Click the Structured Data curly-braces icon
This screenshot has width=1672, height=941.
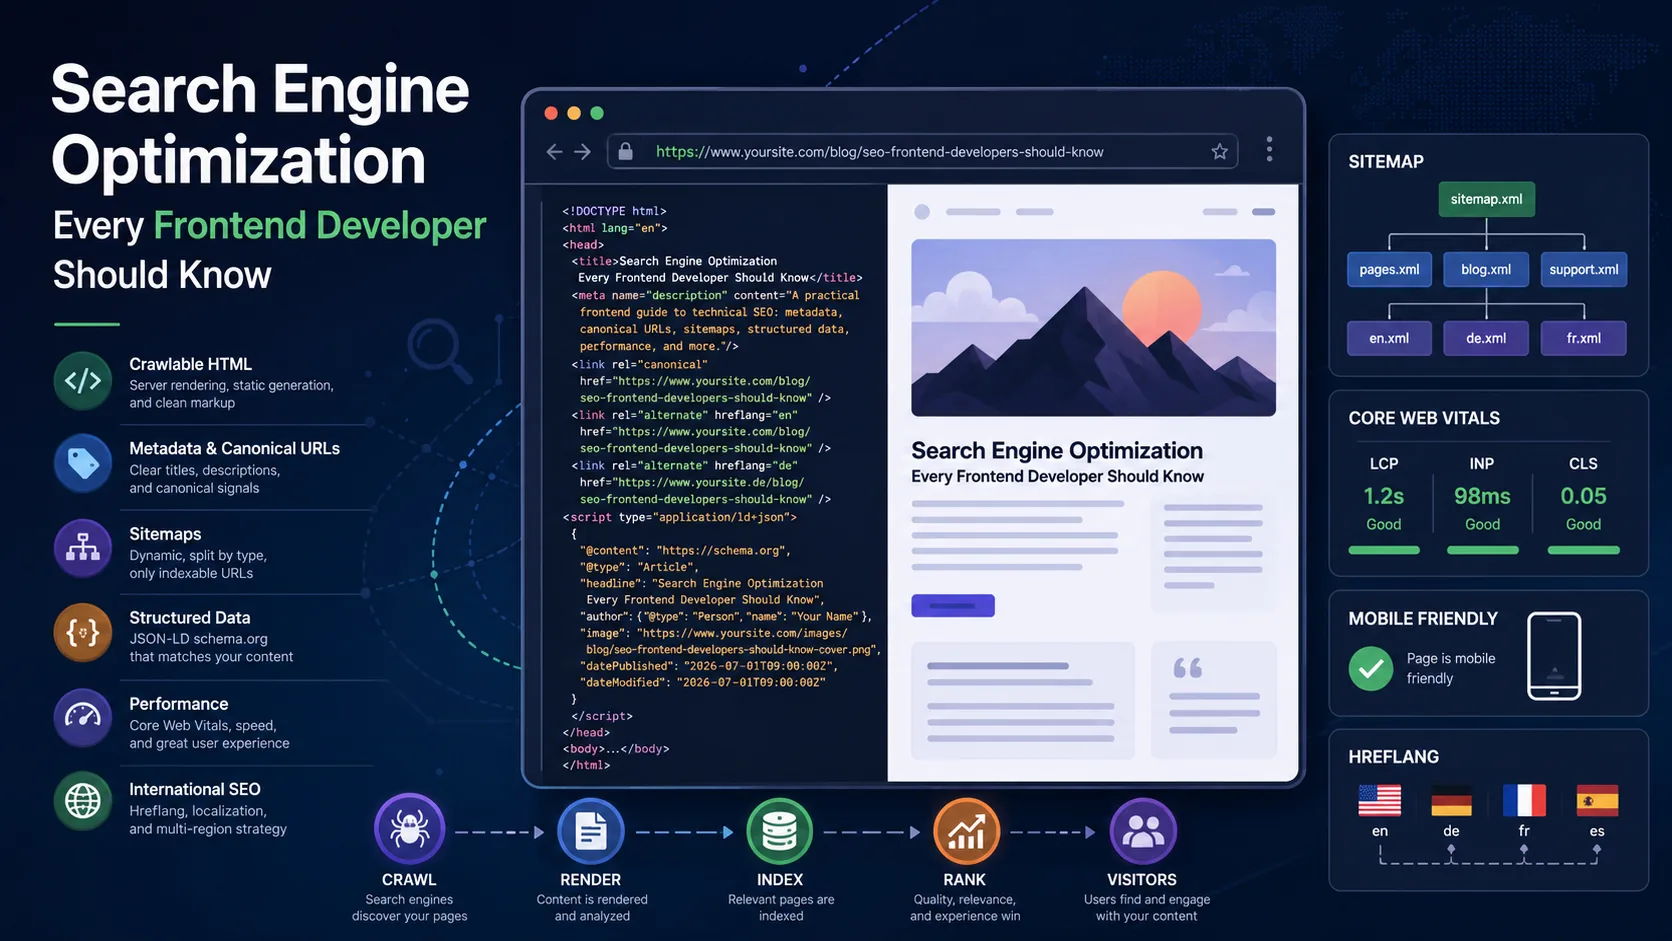(x=83, y=633)
